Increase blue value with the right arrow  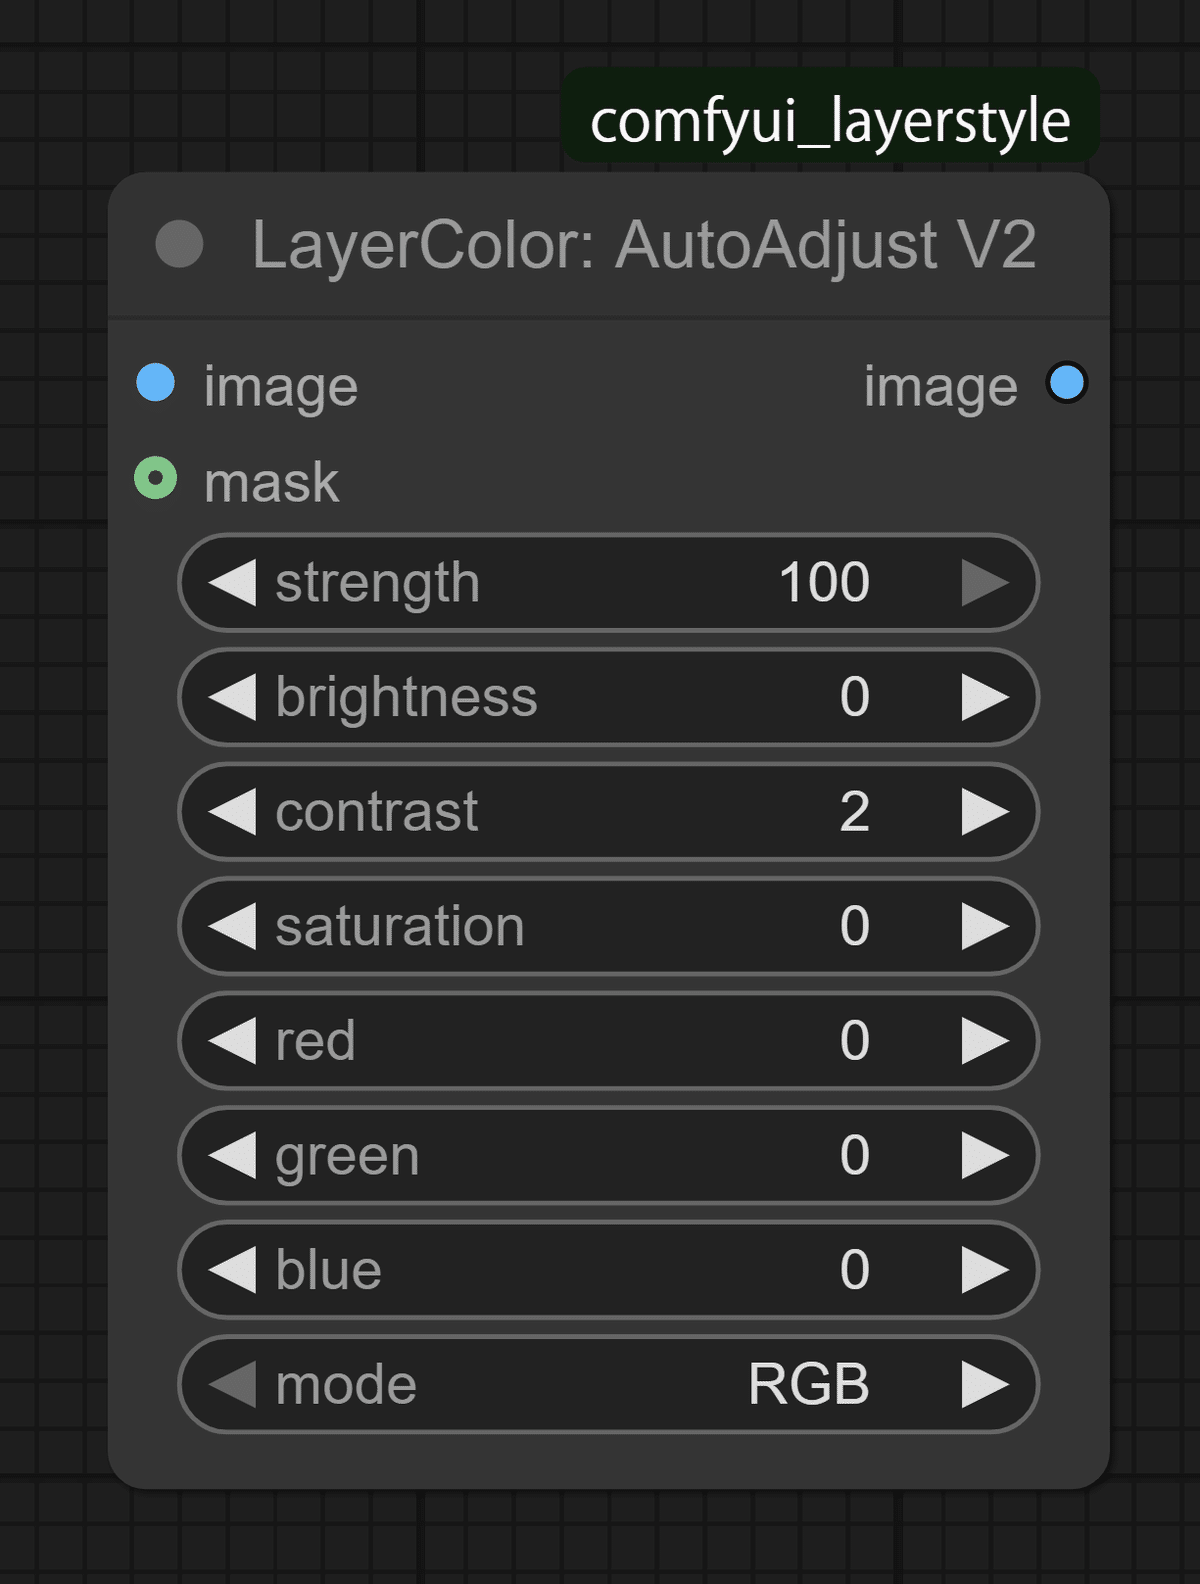[x=984, y=1270]
